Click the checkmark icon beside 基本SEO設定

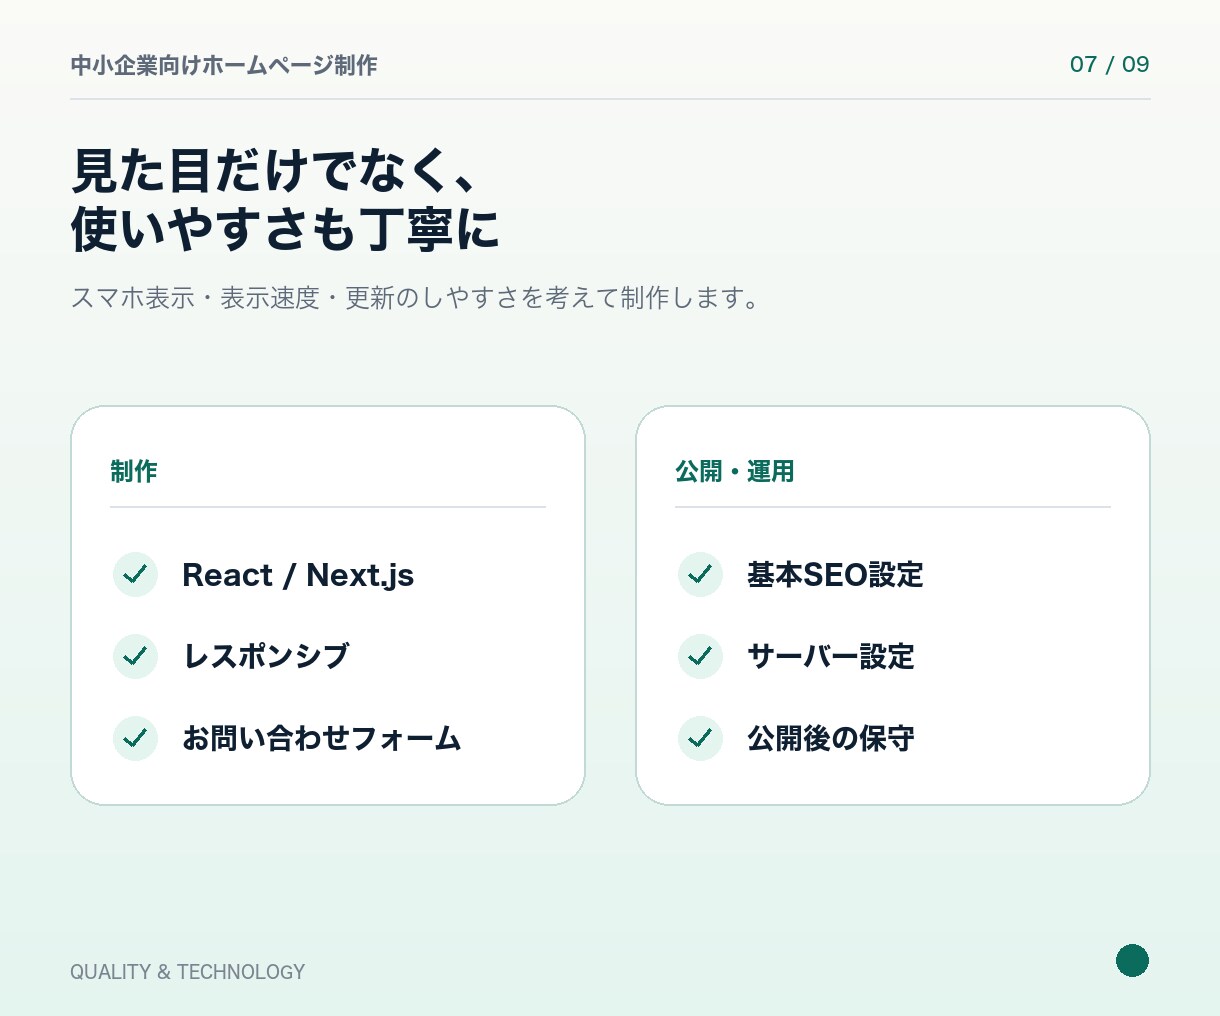[x=700, y=575]
